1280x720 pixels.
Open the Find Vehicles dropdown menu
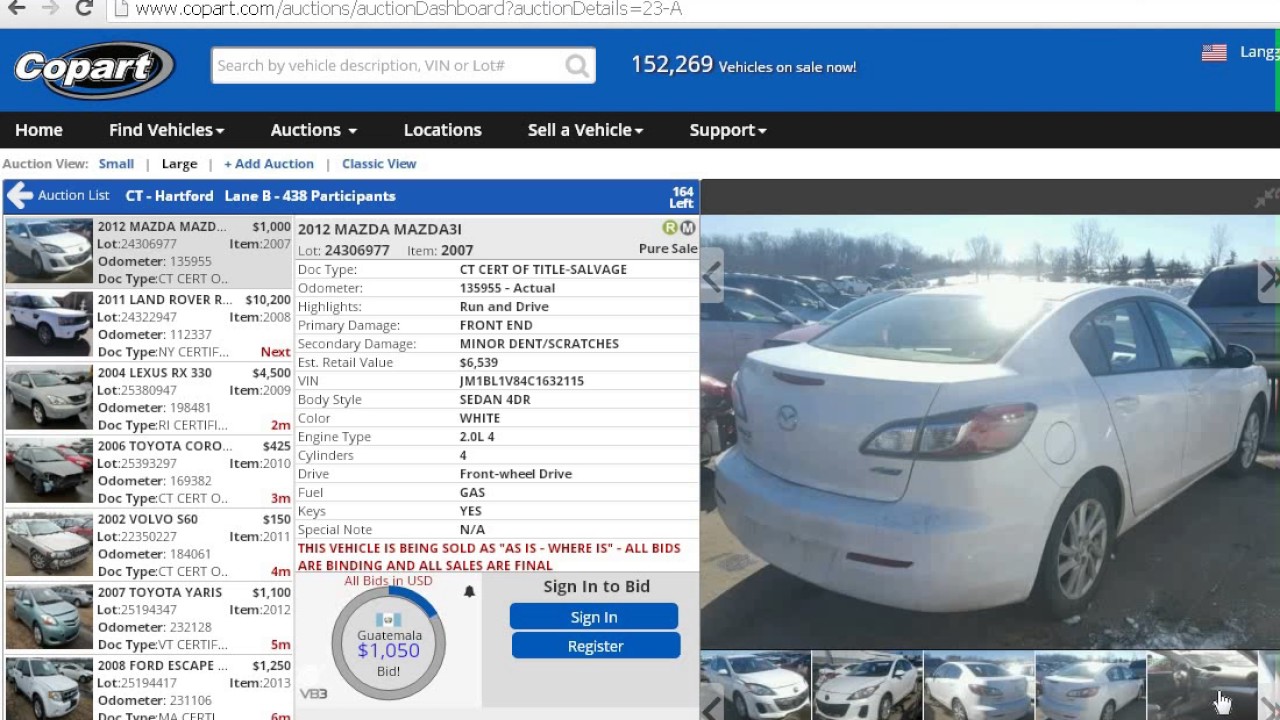[x=166, y=130]
